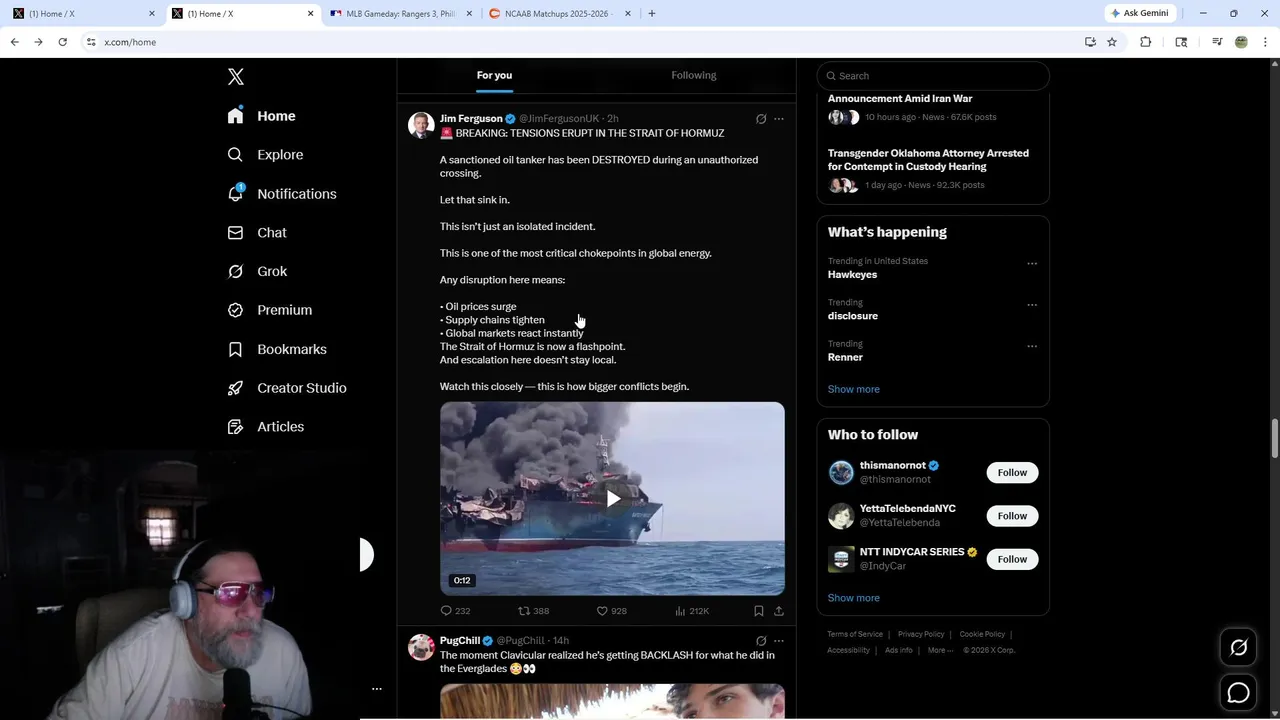The width and height of the screenshot is (1280, 720).
Task: Open Privacy Policy link
Action: [x=921, y=634]
